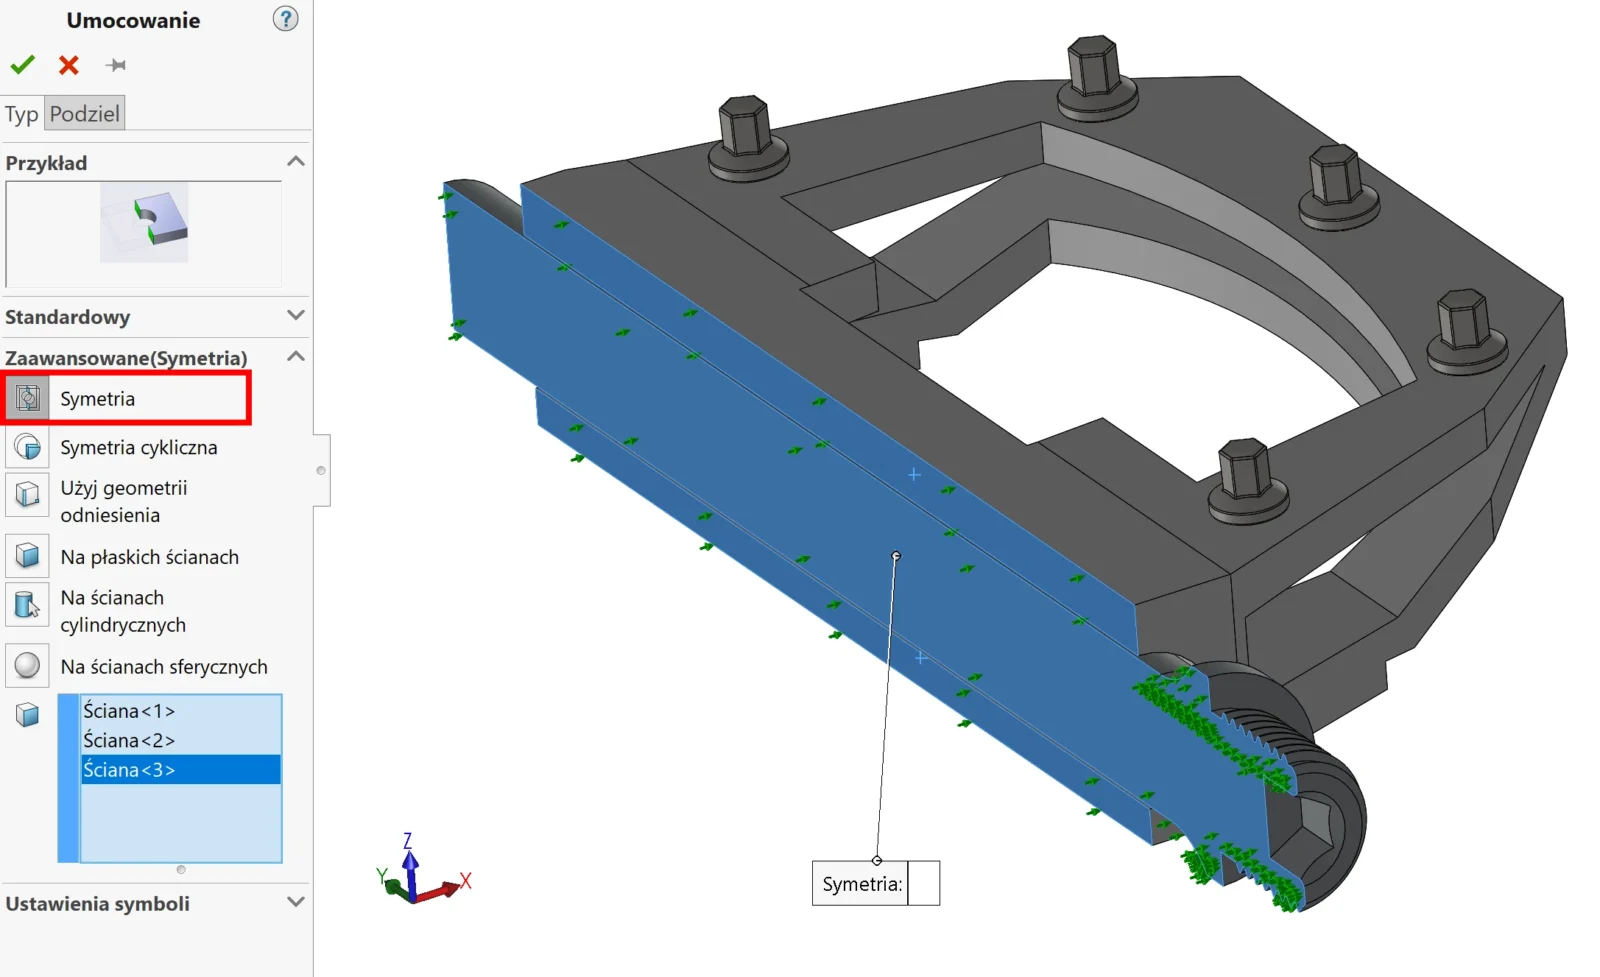
Task: Click the panel collapse handle
Action: click(321, 470)
